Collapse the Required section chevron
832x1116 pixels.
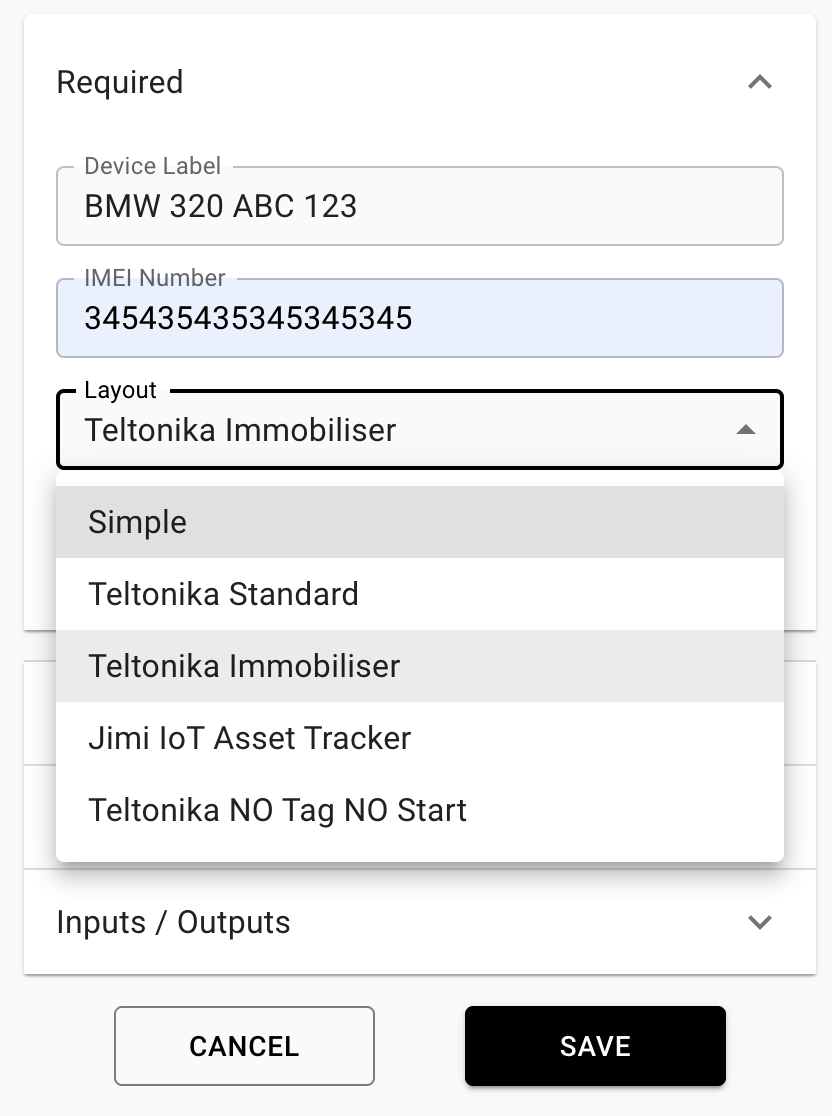tap(760, 82)
